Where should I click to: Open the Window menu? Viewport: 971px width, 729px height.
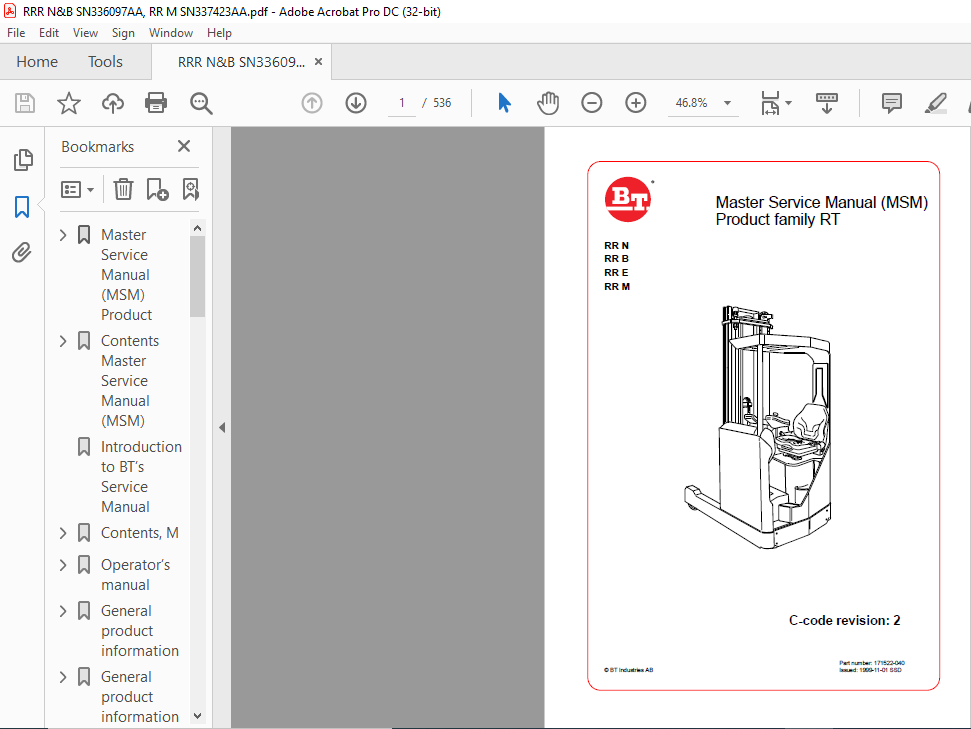[x=171, y=33]
